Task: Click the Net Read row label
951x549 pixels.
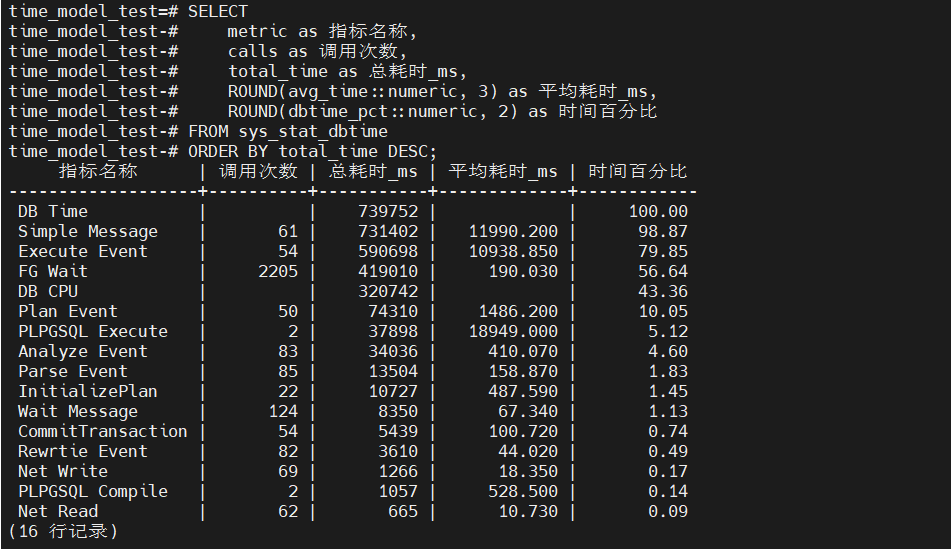Action: point(57,511)
